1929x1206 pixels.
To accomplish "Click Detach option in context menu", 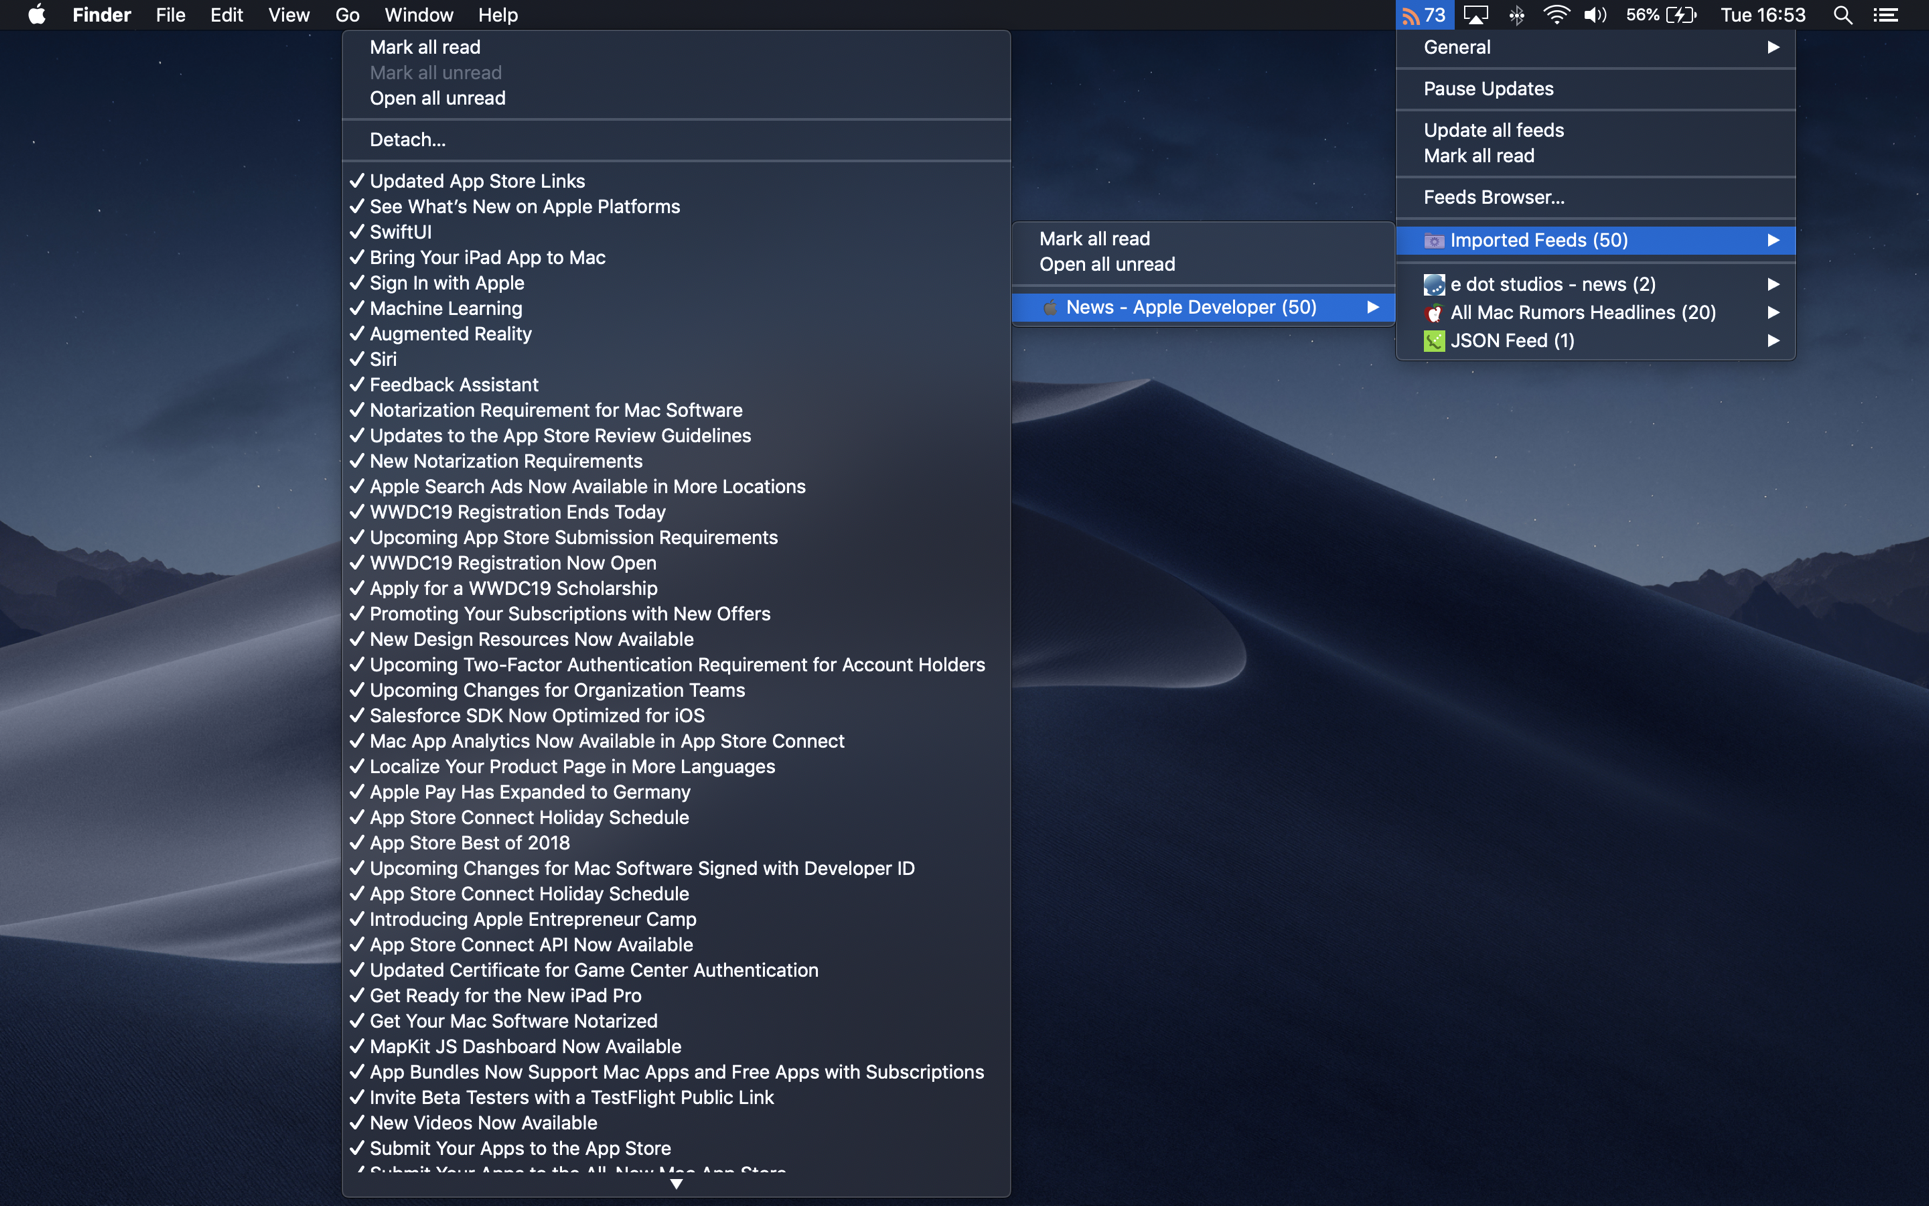I will (406, 139).
